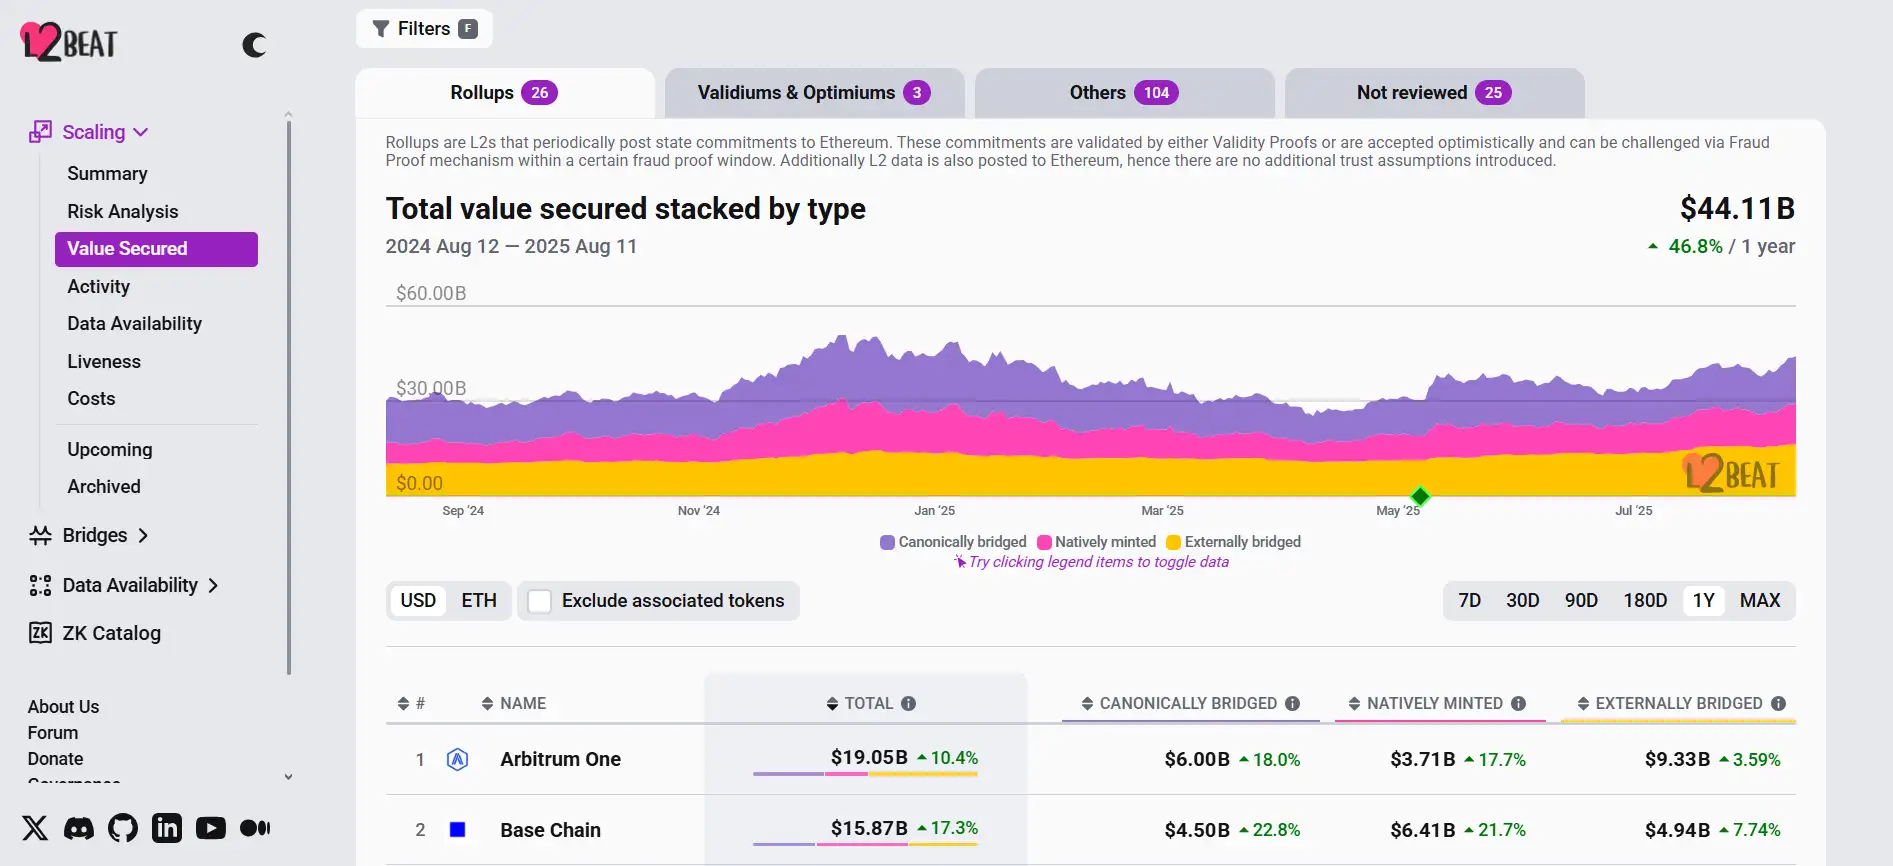Viewport: 1893px width, 866px height.
Task: Open the Filters button
Action: (424, 29)
